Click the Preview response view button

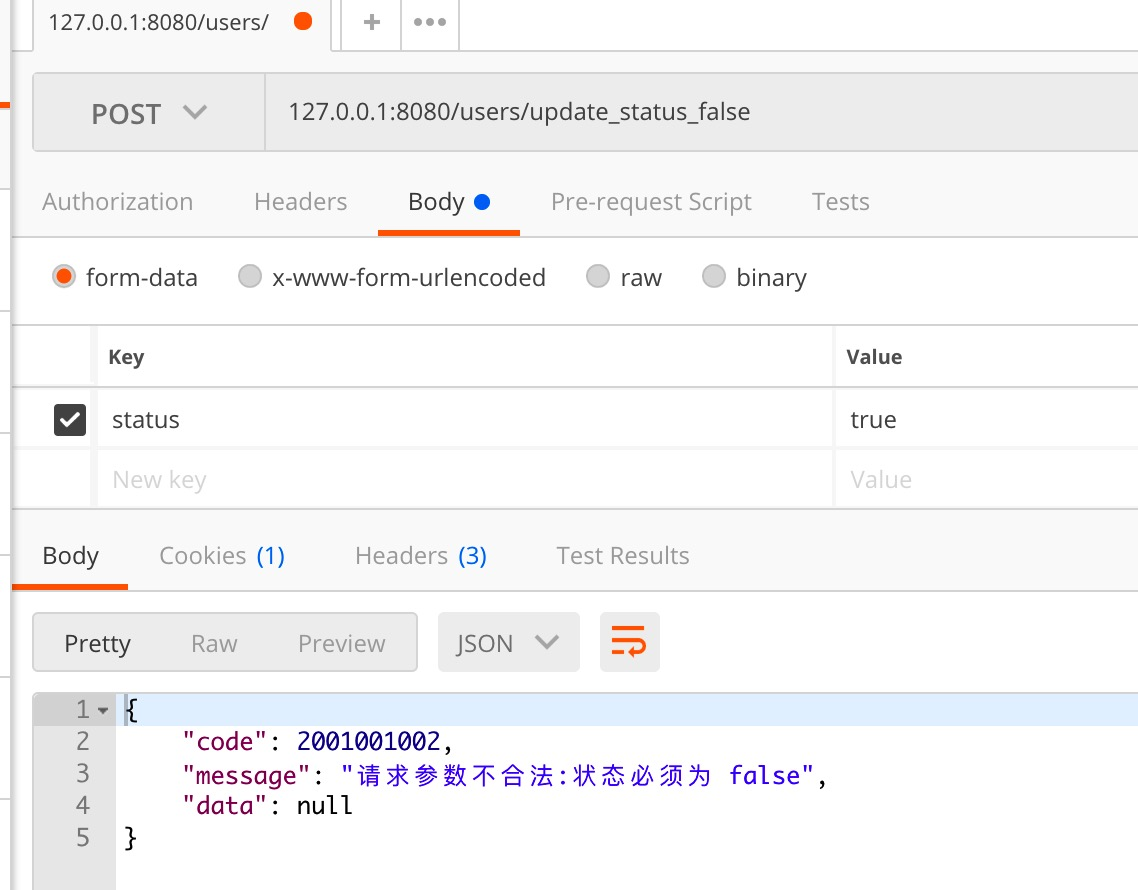pyautogui.click(x=341, y=641)
